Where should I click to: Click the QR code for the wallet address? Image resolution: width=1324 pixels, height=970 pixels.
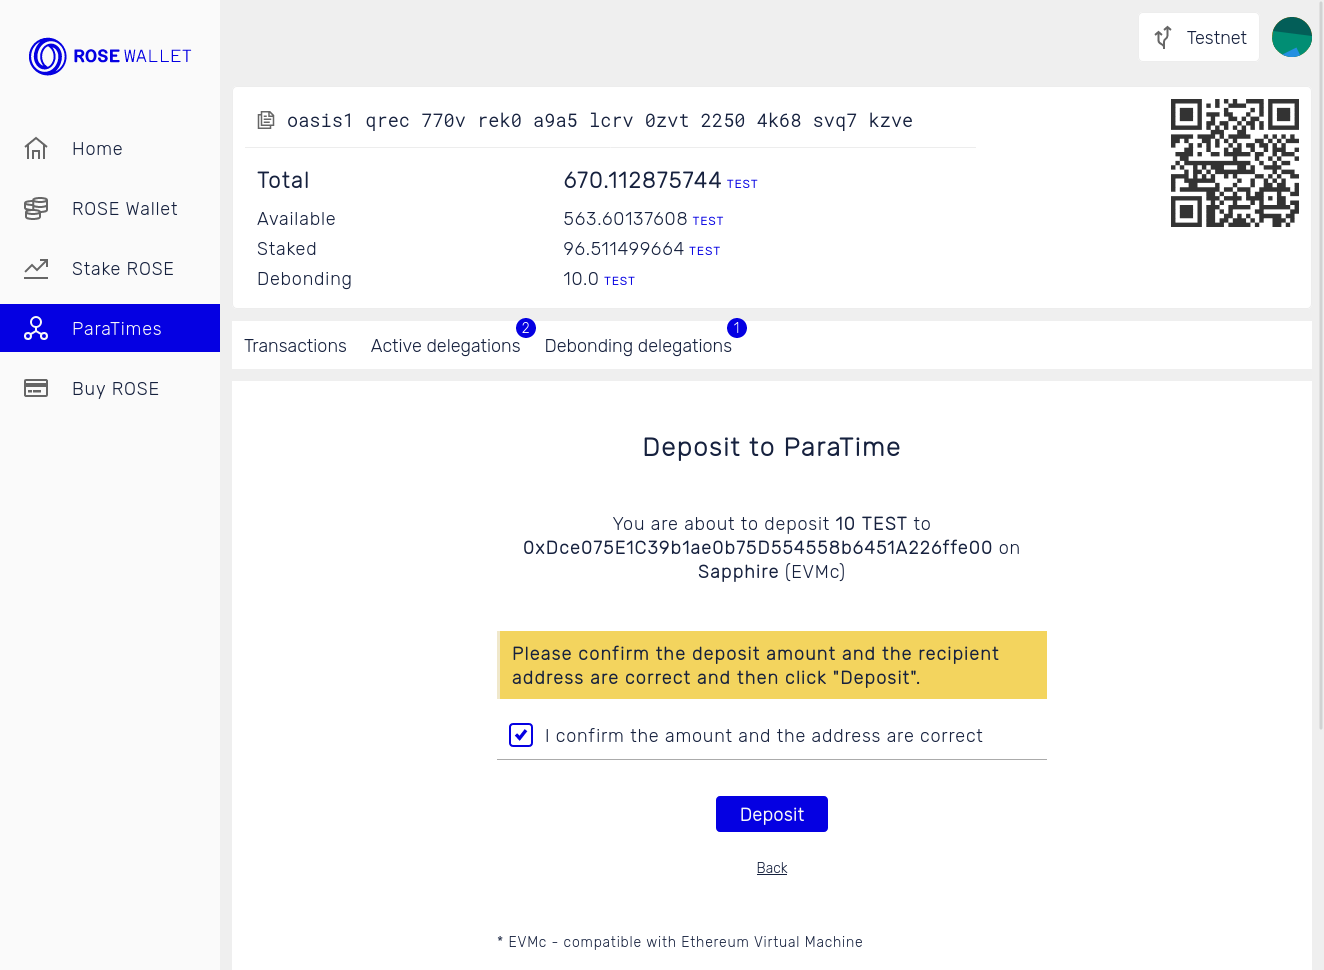coord(1235,162)
